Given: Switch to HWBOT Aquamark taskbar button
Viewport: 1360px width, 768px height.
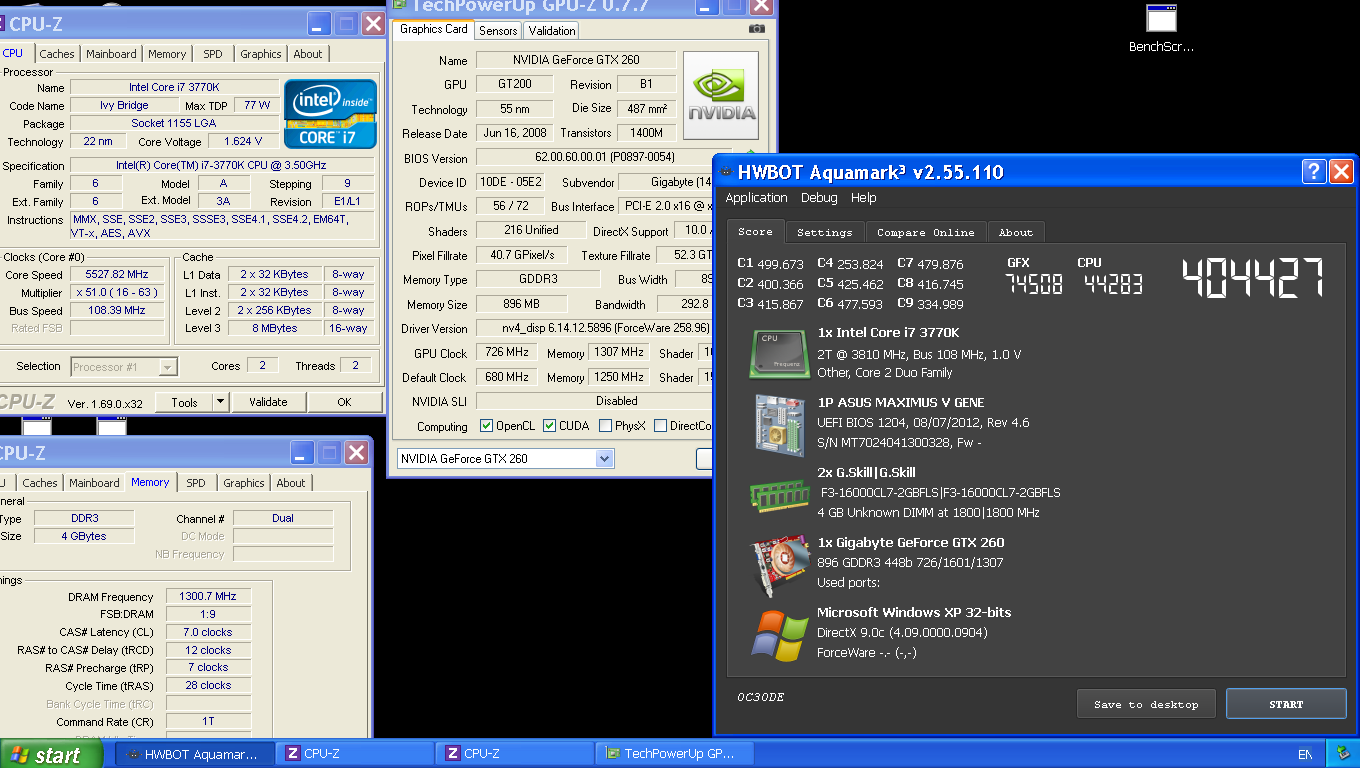Looking at the screenshot, I should coord(194,754).
